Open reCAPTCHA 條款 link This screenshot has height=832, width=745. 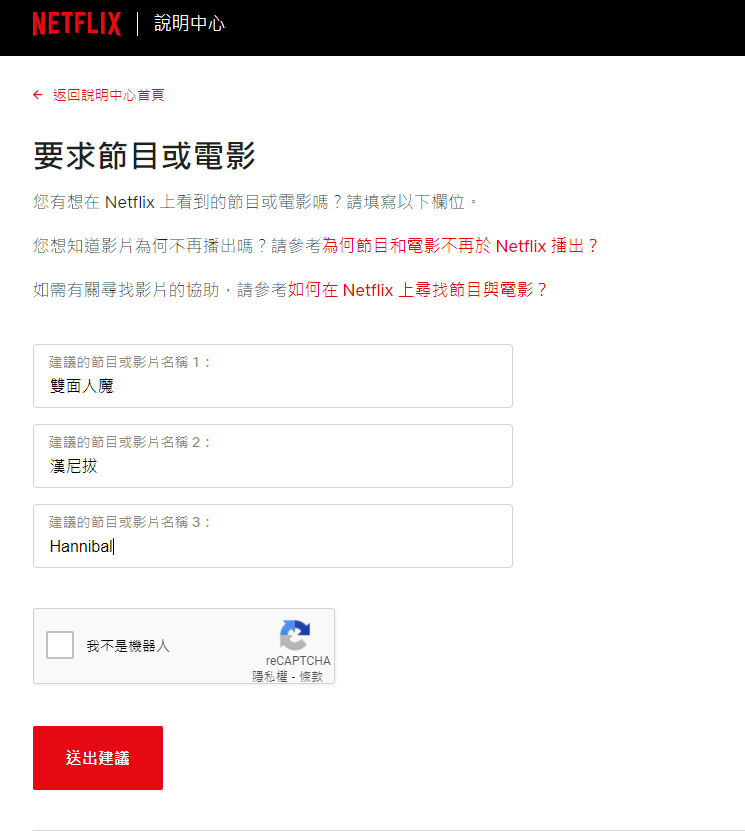click(x=311, y=677)
